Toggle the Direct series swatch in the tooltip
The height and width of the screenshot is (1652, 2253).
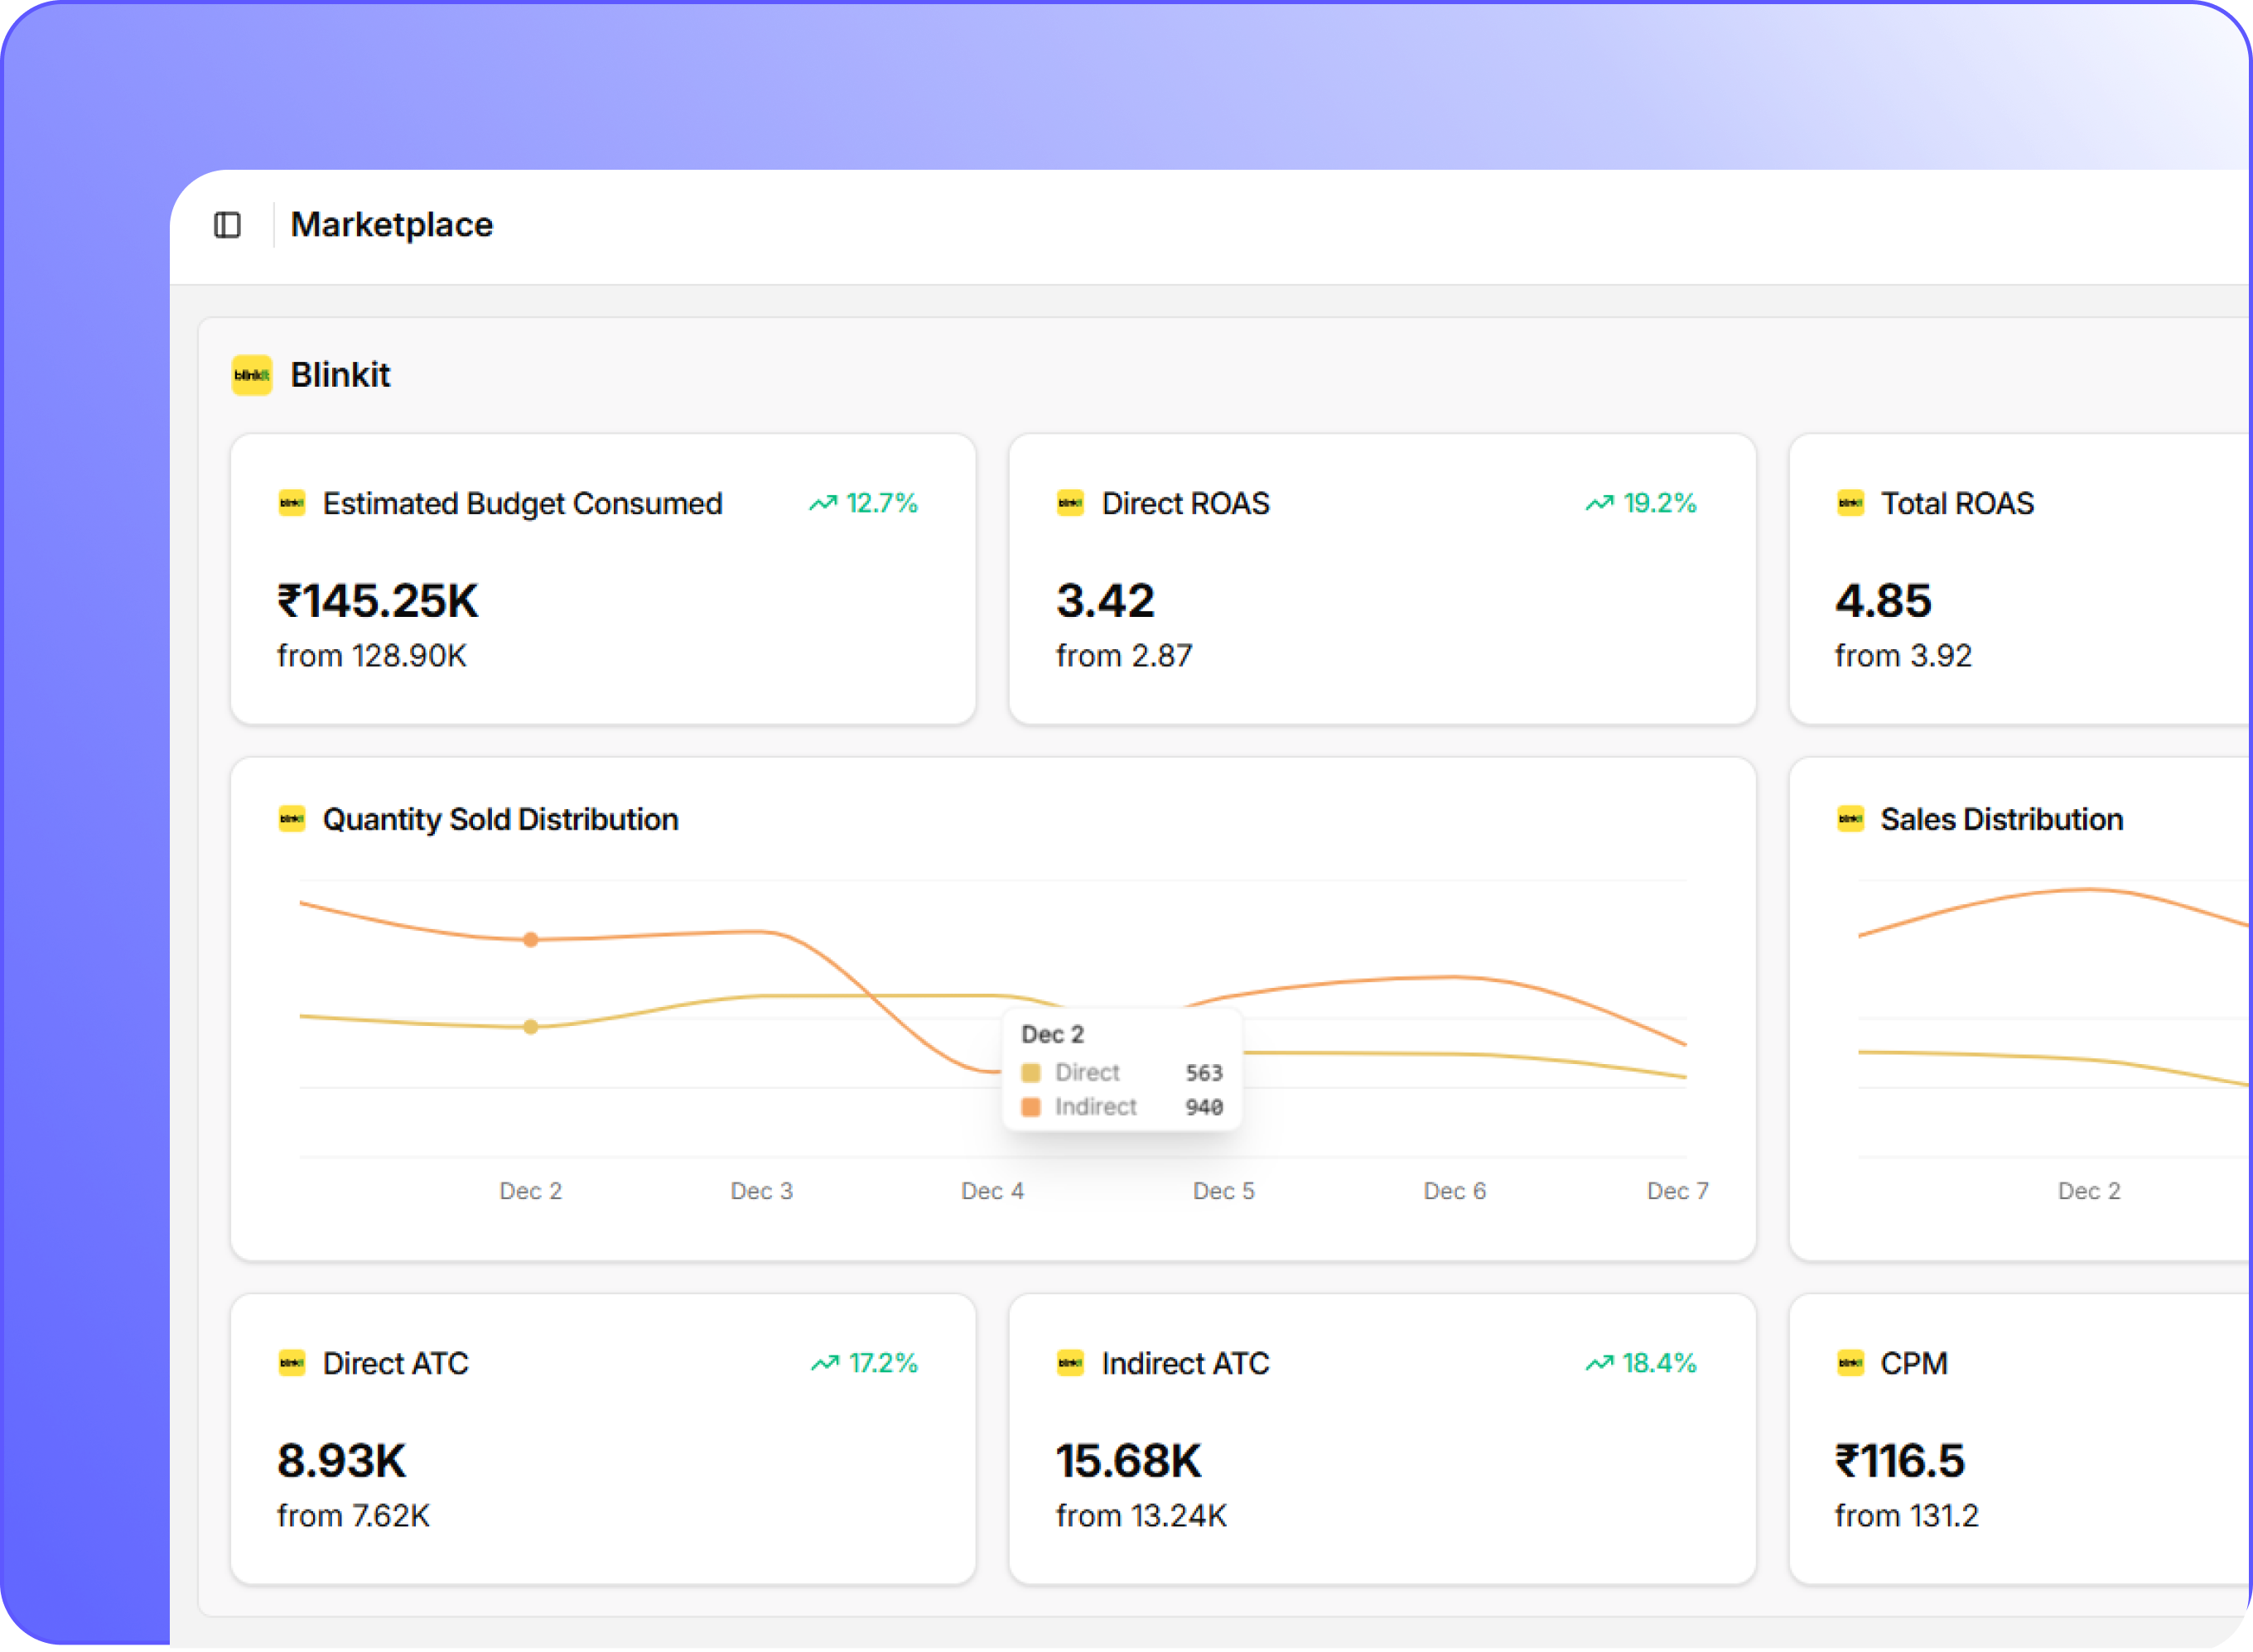coord(1031,1072)
